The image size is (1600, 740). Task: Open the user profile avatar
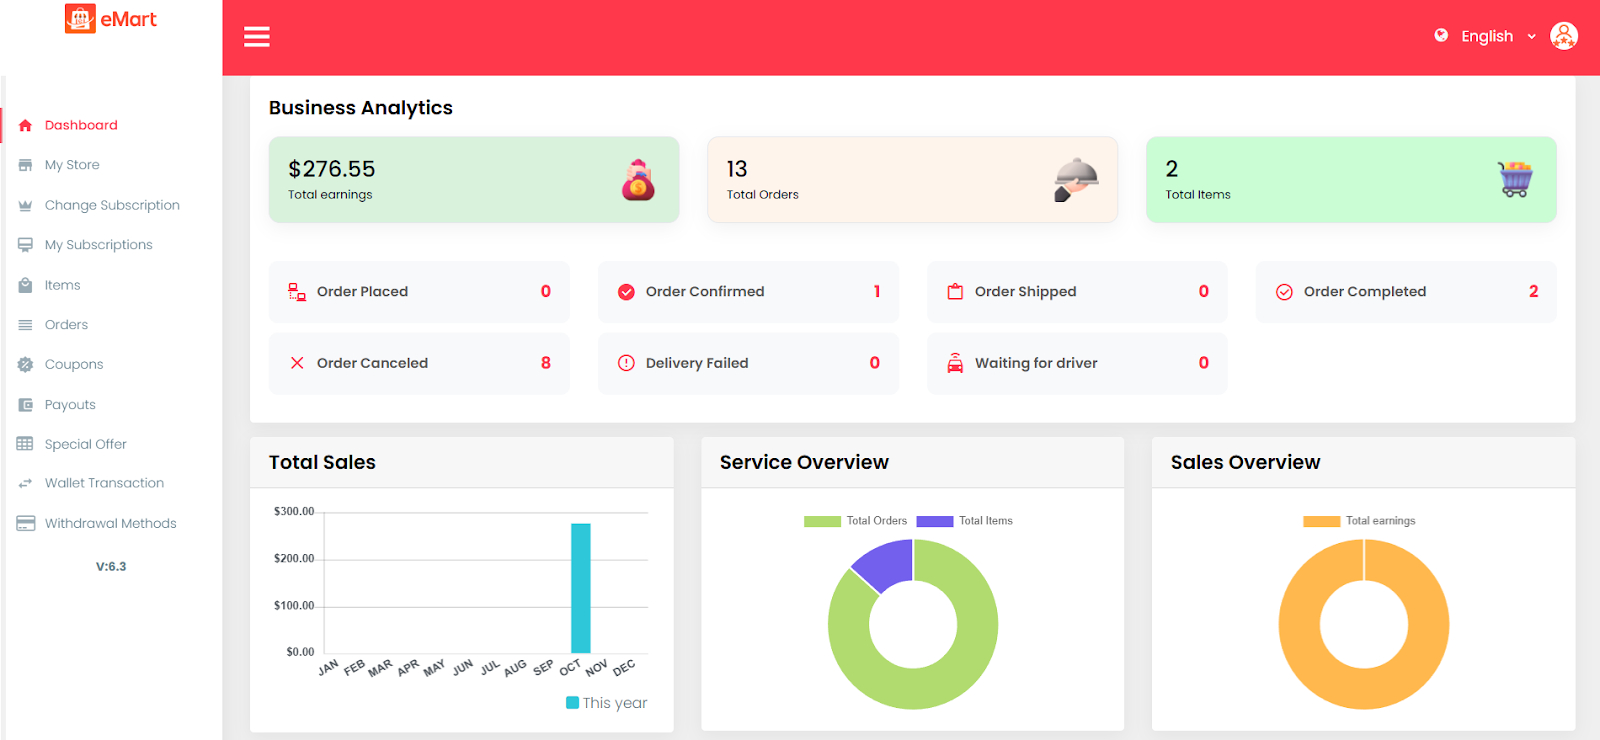[x=1563, y=36]
